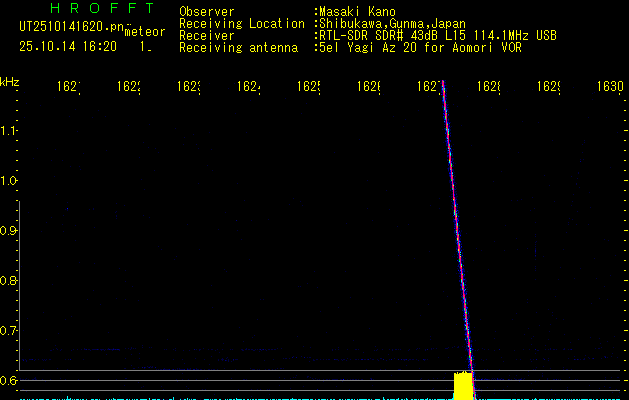
Task: Click the 5el Yagi antenna description
Action: click(417, 47)
